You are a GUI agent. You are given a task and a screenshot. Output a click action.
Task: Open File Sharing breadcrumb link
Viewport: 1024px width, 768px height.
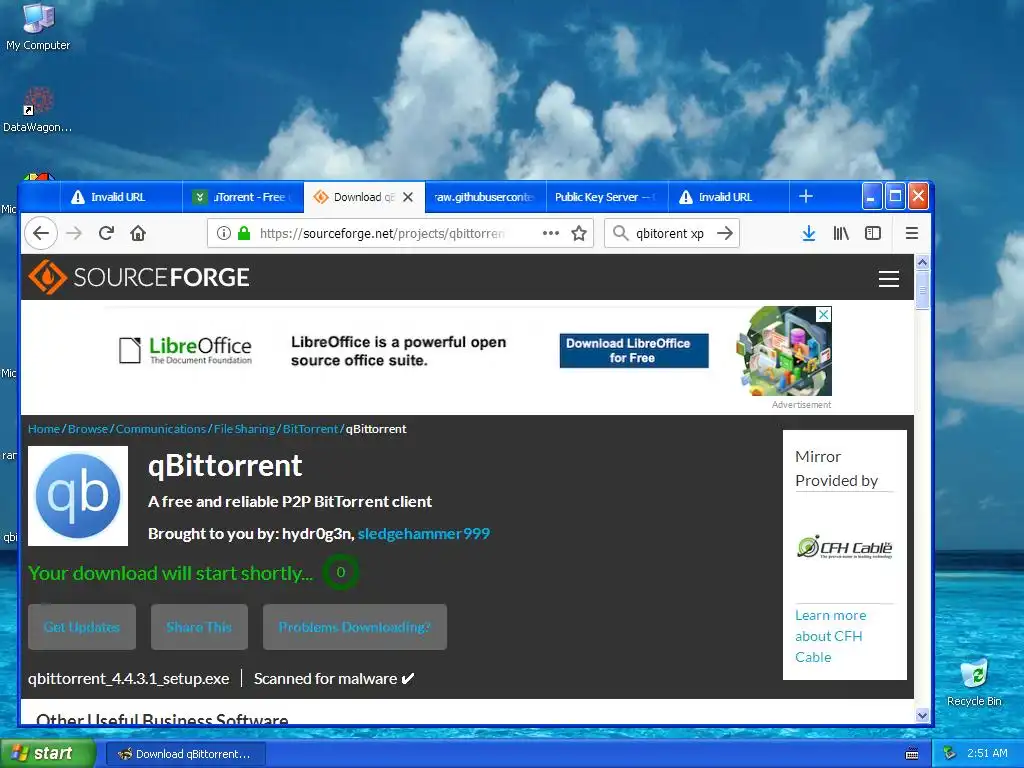pos(244,429)
